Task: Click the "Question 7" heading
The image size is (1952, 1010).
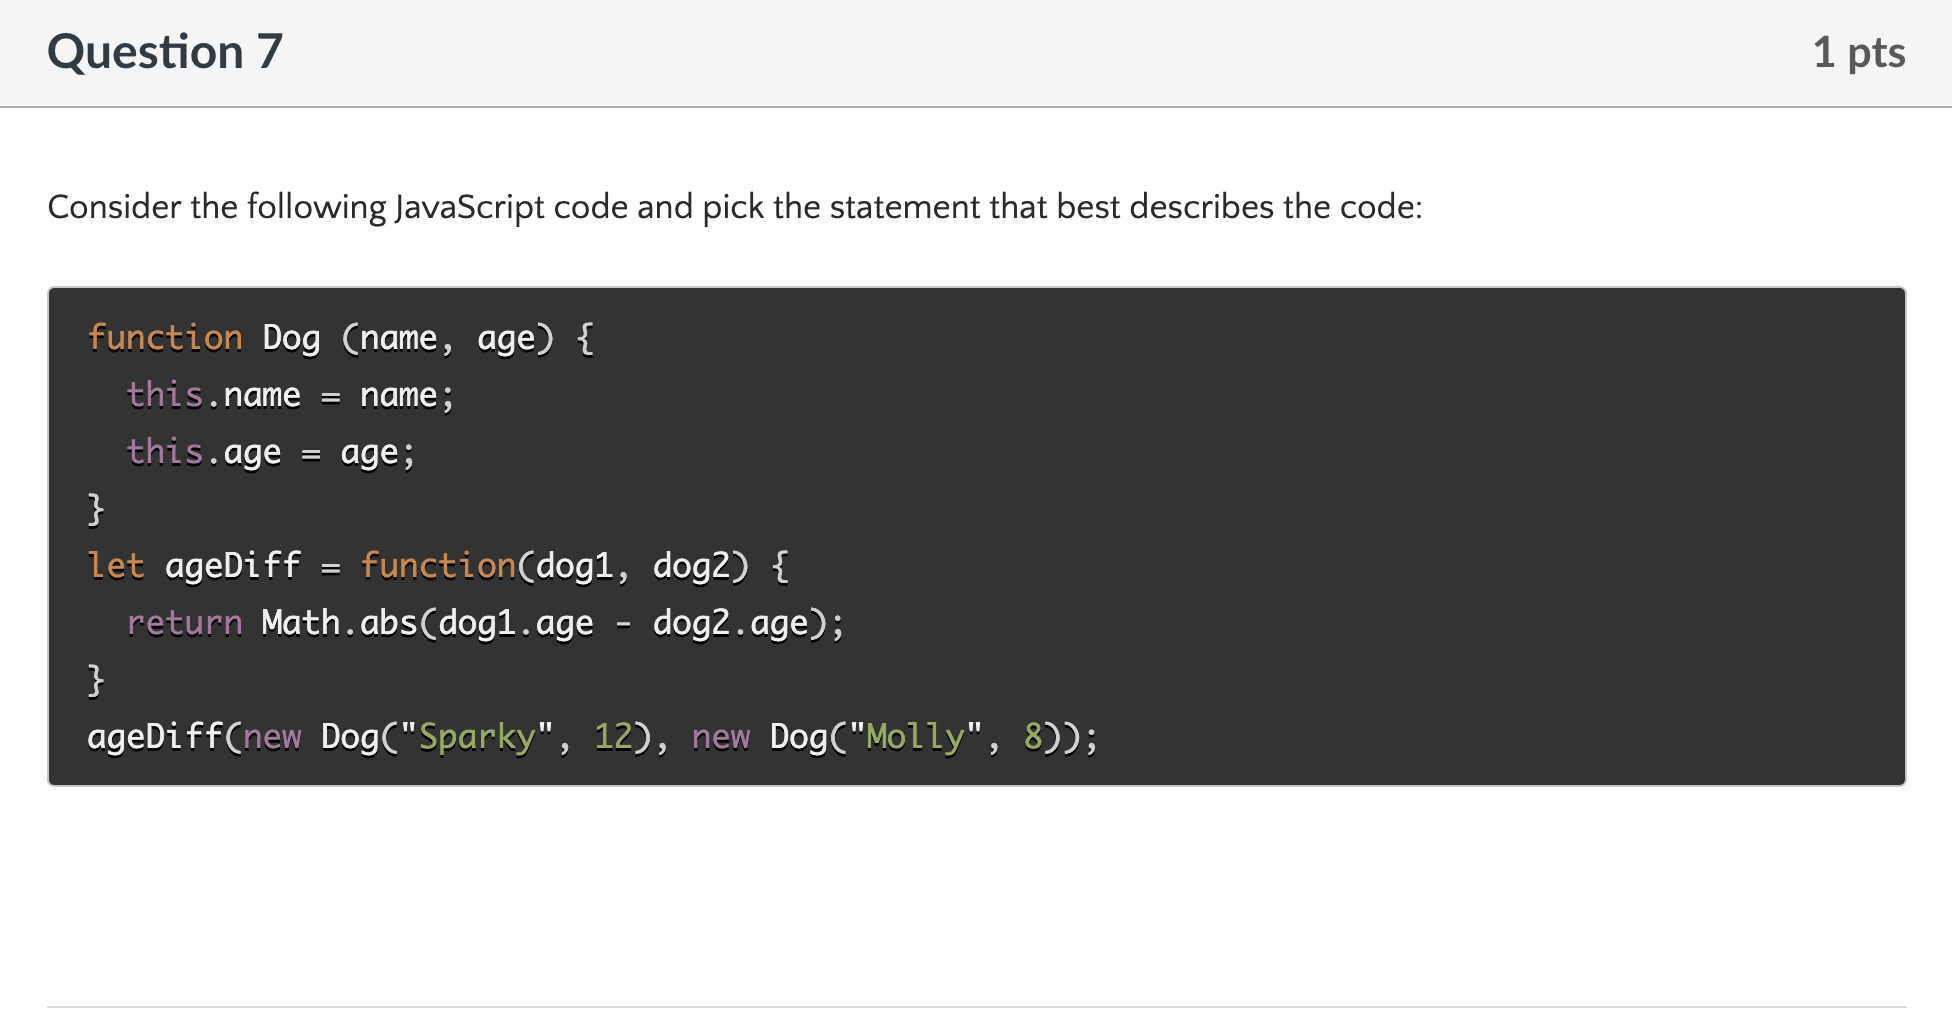Action: (x=165, y=52)
